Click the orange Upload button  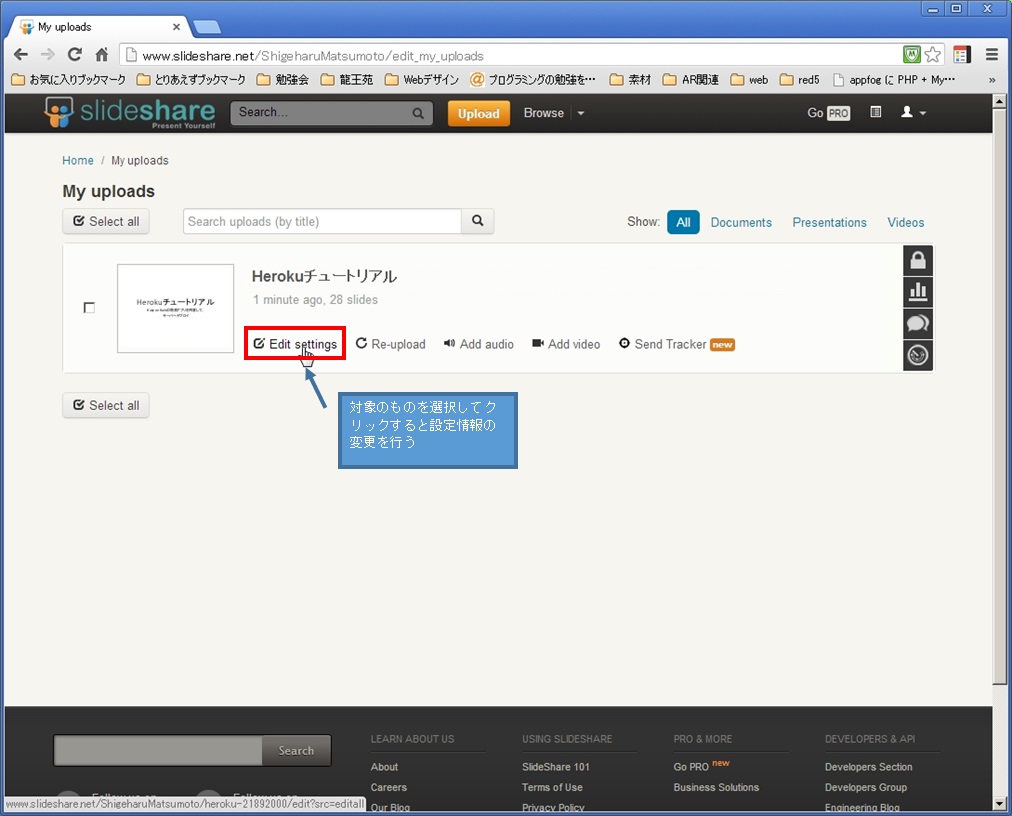coord(479,114)
